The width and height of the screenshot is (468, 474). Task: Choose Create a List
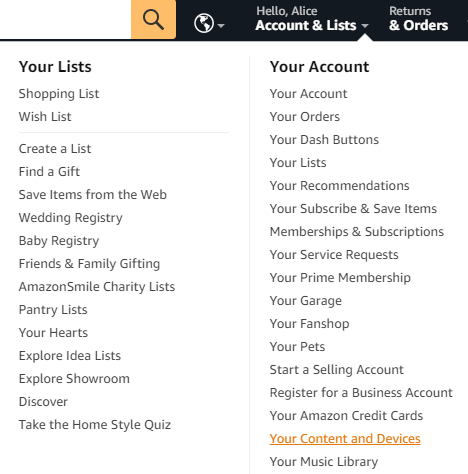[55, 149]
